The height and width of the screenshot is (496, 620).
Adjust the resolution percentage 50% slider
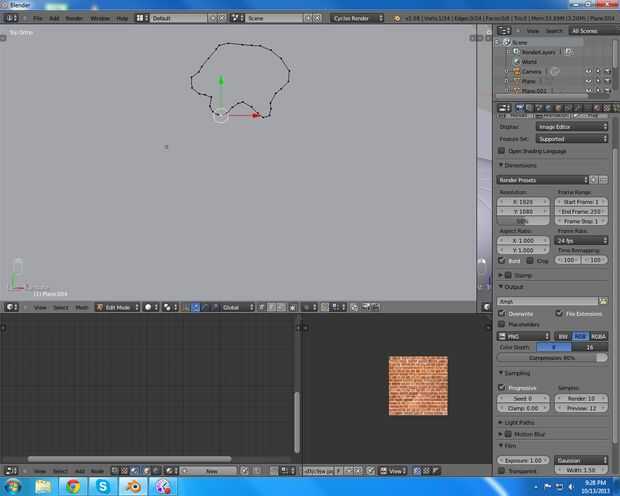523,221
